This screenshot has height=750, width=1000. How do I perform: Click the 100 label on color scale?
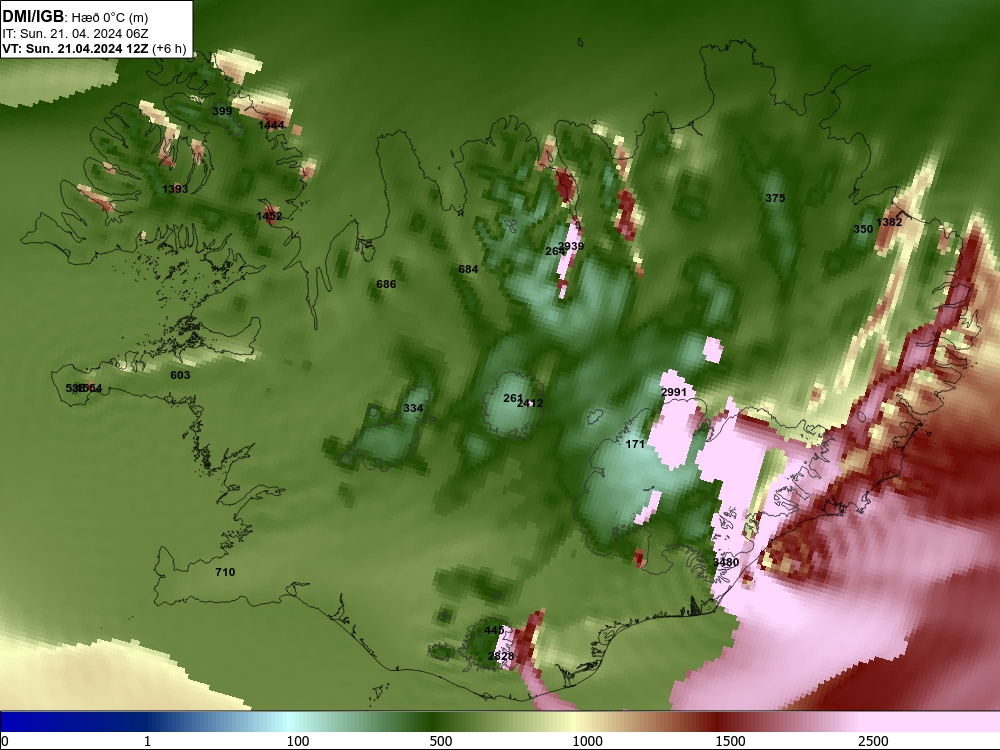pyautogui.click(x=298, y=741)
